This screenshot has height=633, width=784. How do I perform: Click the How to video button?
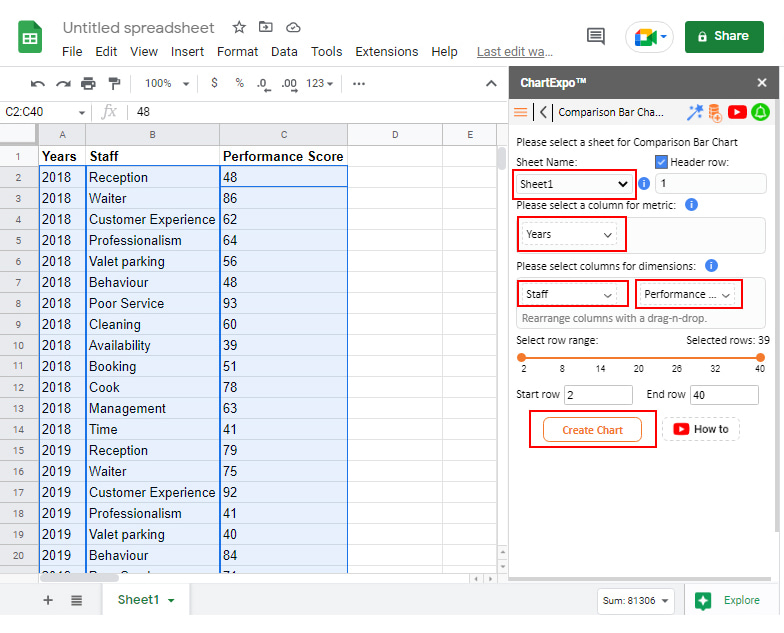tap(700, 429)
